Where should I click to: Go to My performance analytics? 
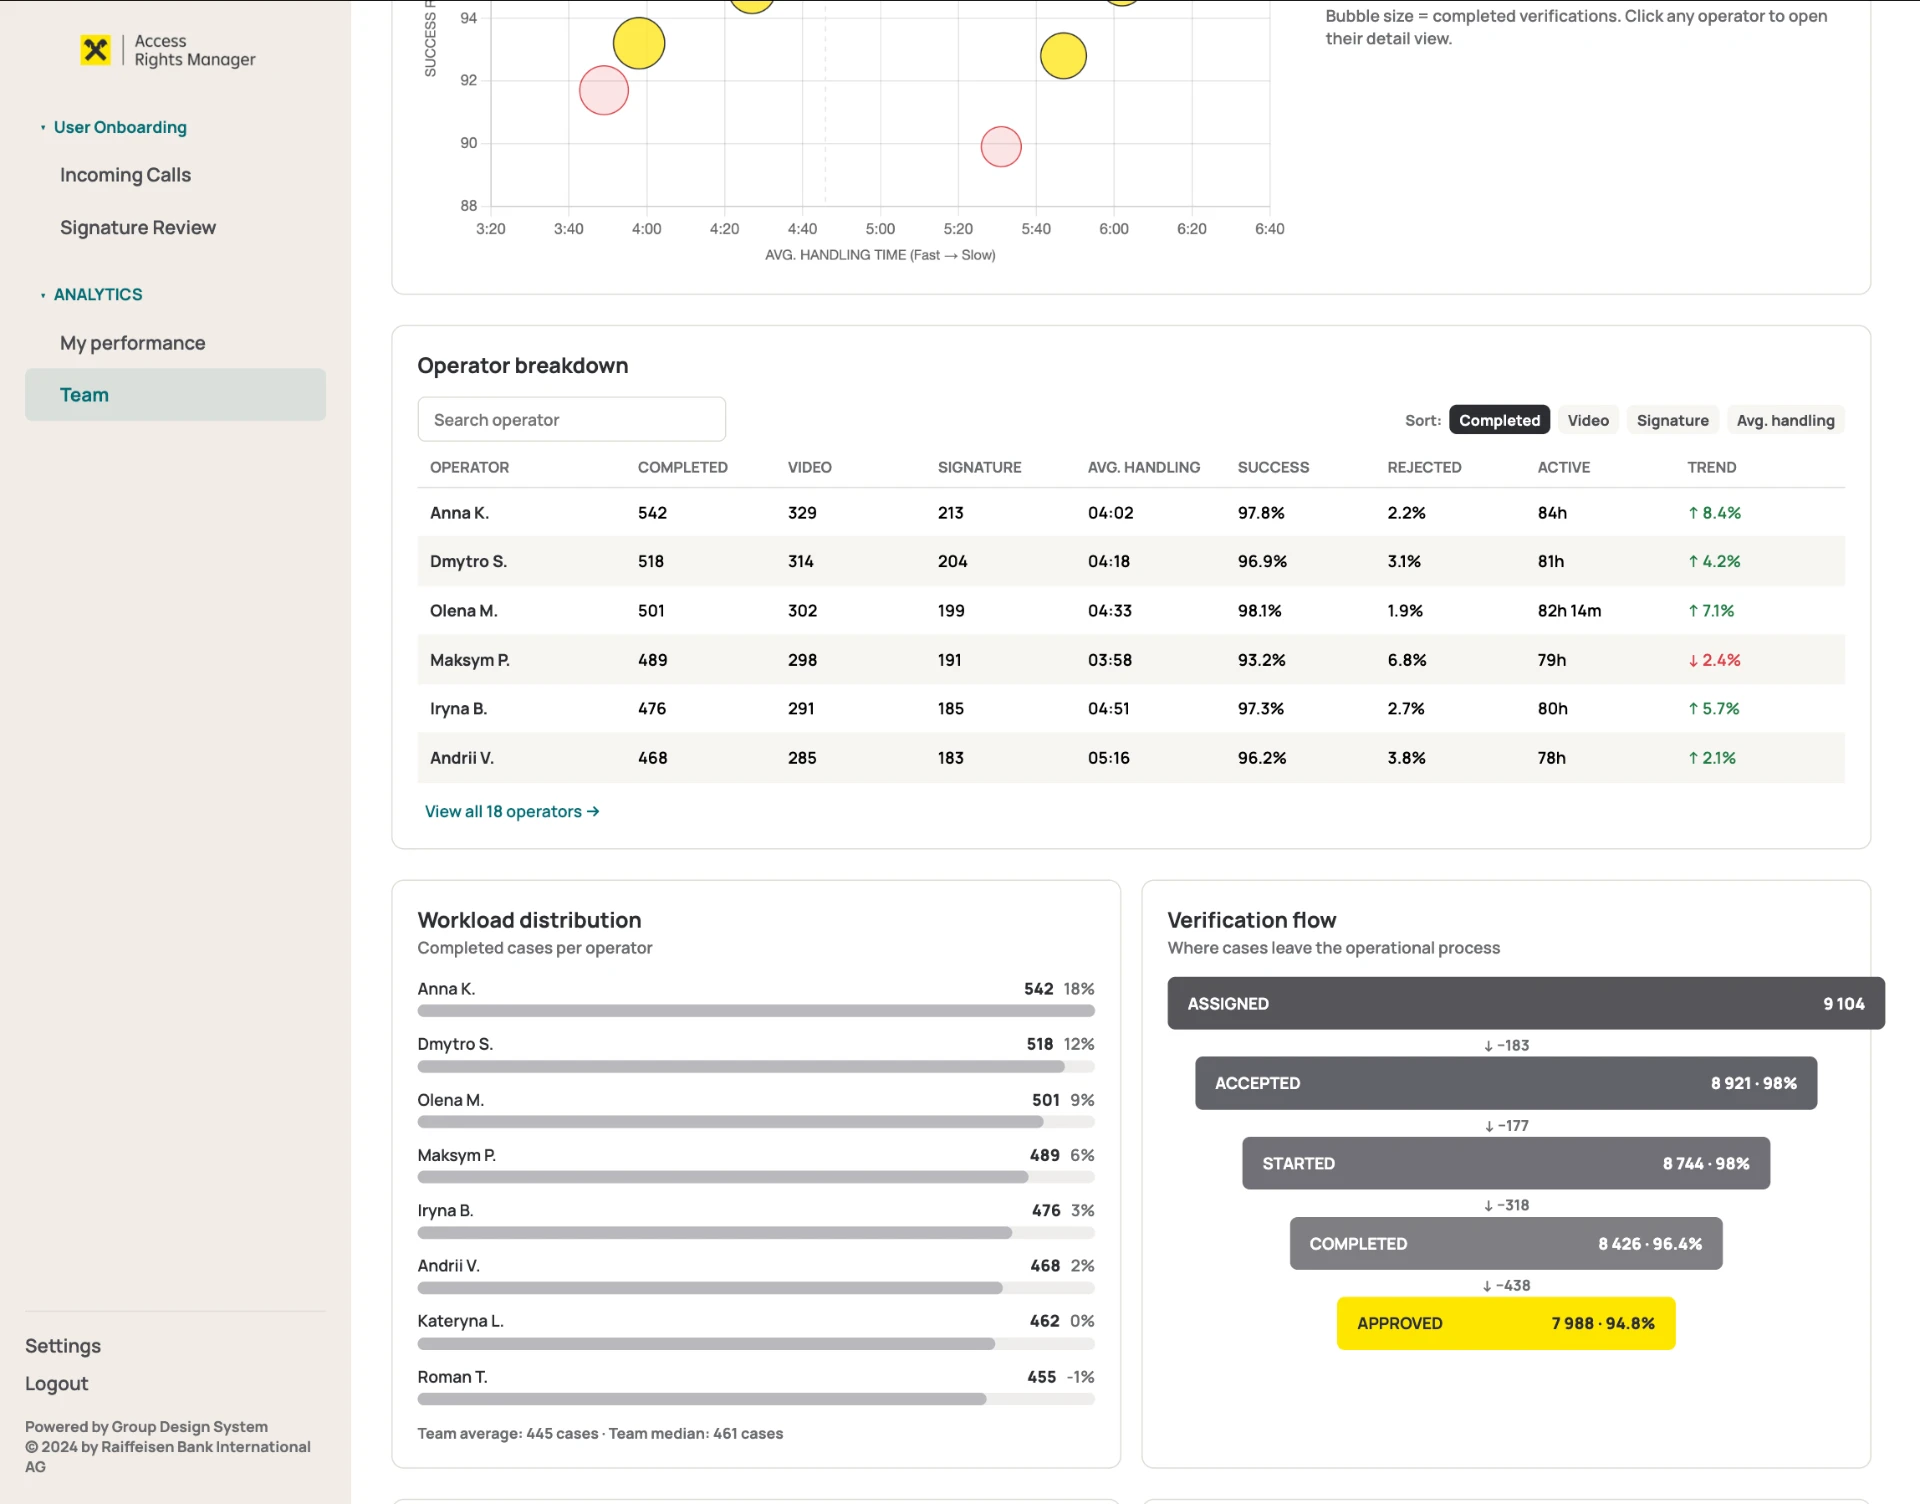(132, 343)
